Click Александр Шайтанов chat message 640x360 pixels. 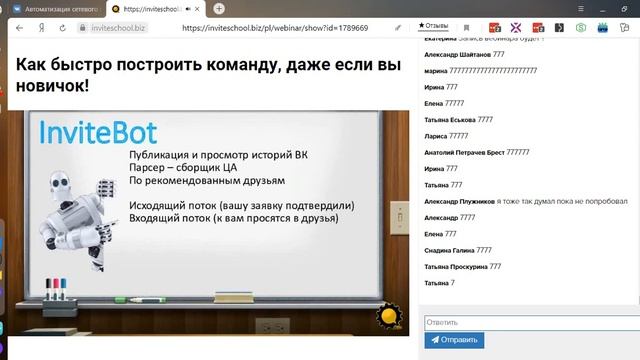[x=464, y=54]
